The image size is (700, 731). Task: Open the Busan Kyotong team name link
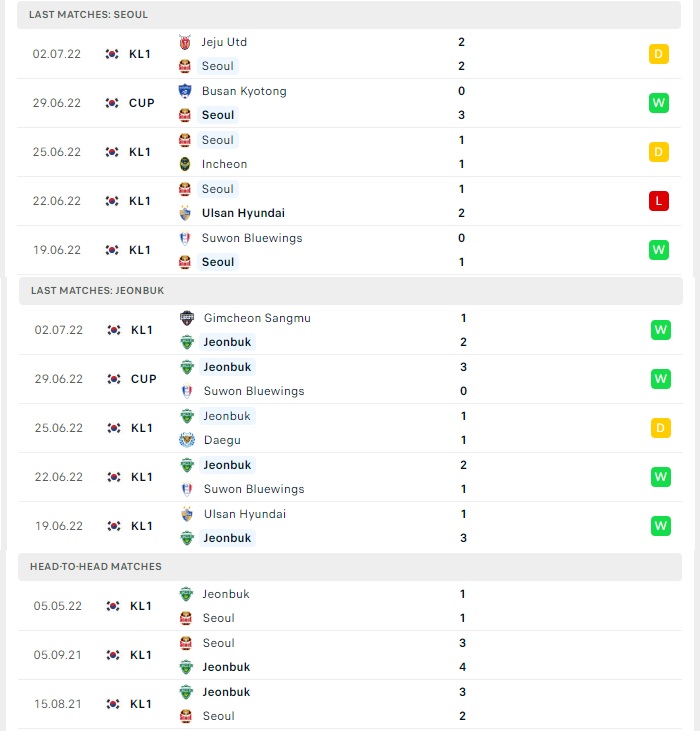coord(244,91)
